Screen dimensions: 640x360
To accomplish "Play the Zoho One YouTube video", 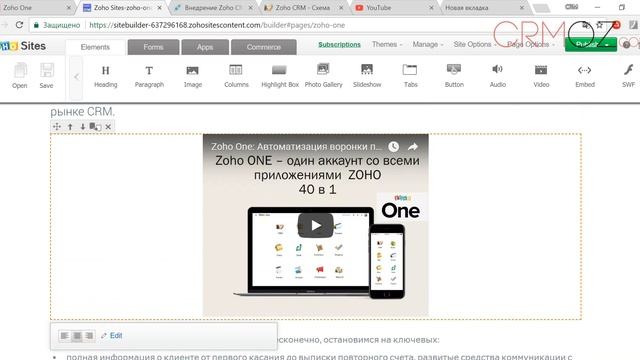I will click(316, 225).
